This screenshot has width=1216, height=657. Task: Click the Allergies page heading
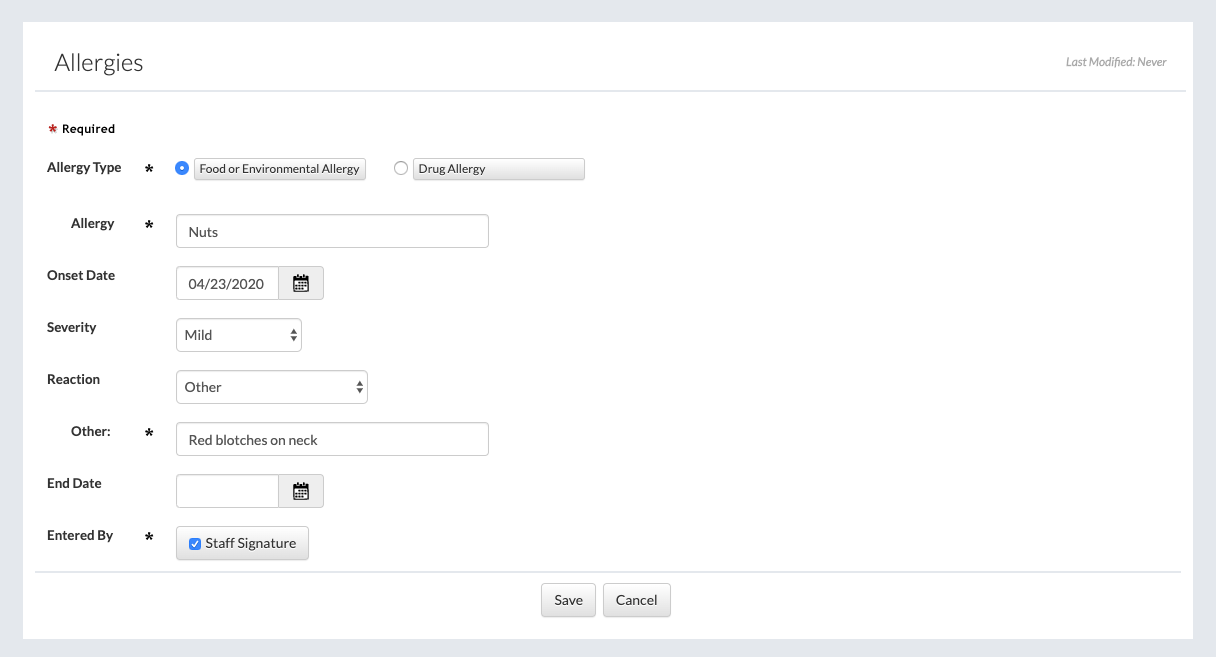point(99,63)
